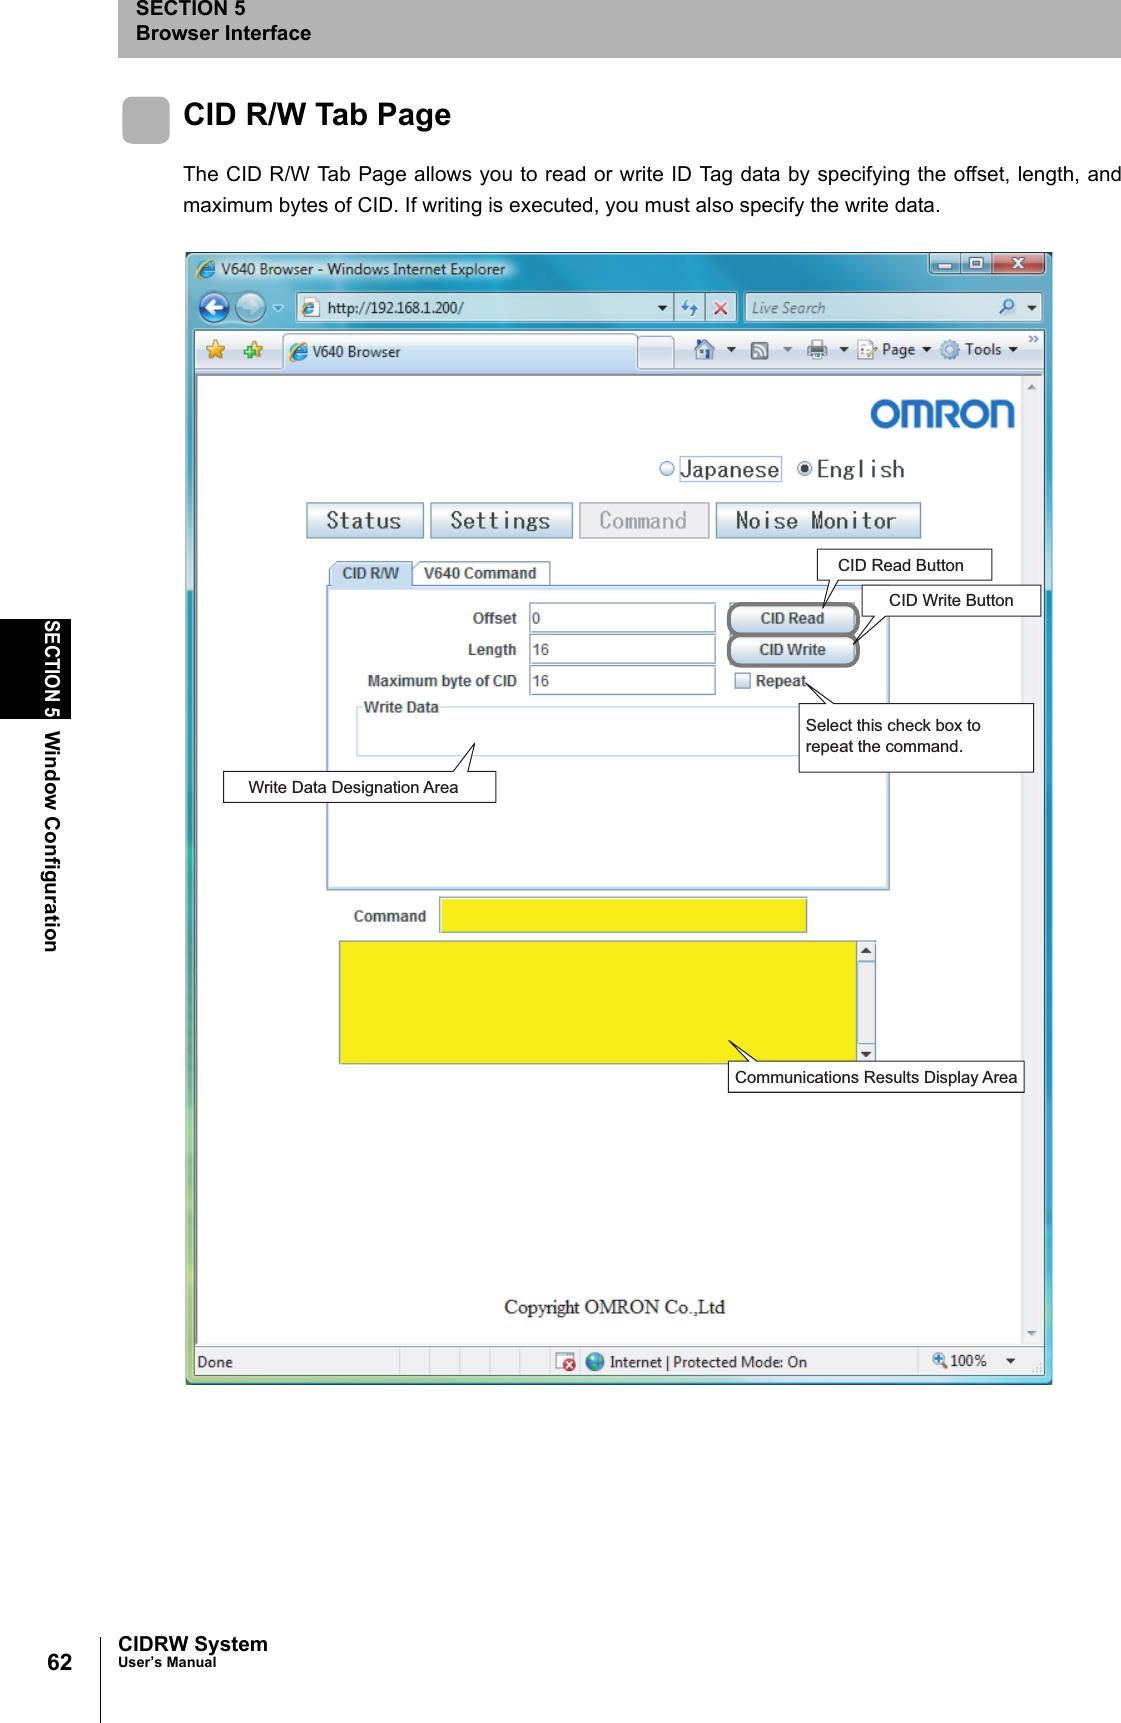The height and width of the screenshot is (1723, 1121).
Task: Click the page scrollbar down arrow
Action: (1031, 1333)
